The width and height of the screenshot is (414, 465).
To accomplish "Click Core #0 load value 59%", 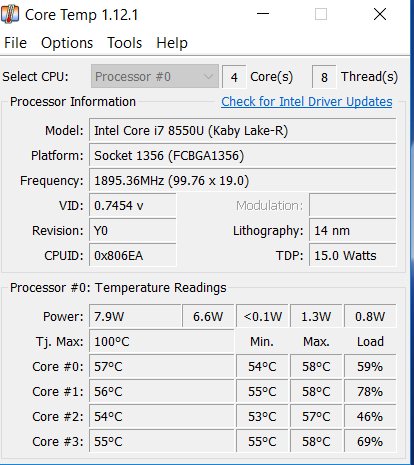I will (370, 366).
